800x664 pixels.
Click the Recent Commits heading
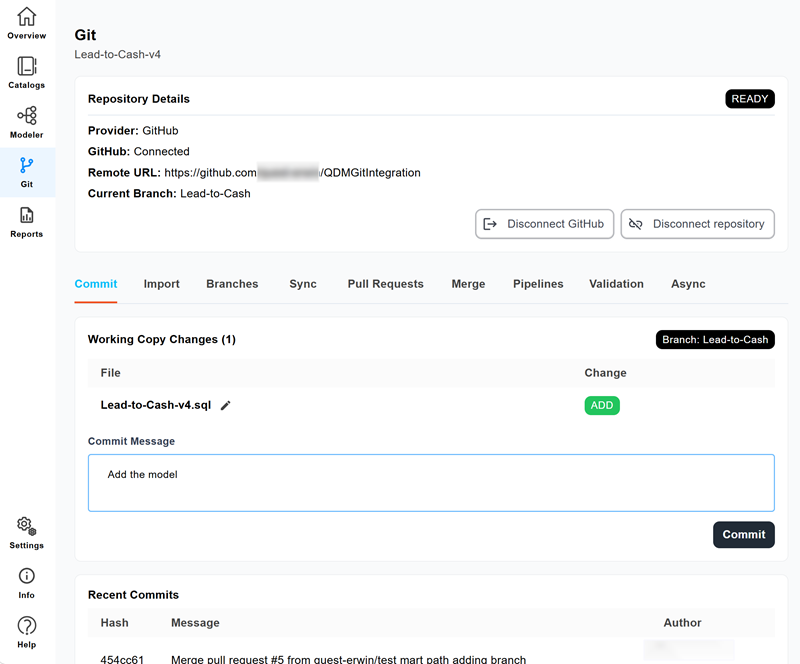(x=133, y=595)
